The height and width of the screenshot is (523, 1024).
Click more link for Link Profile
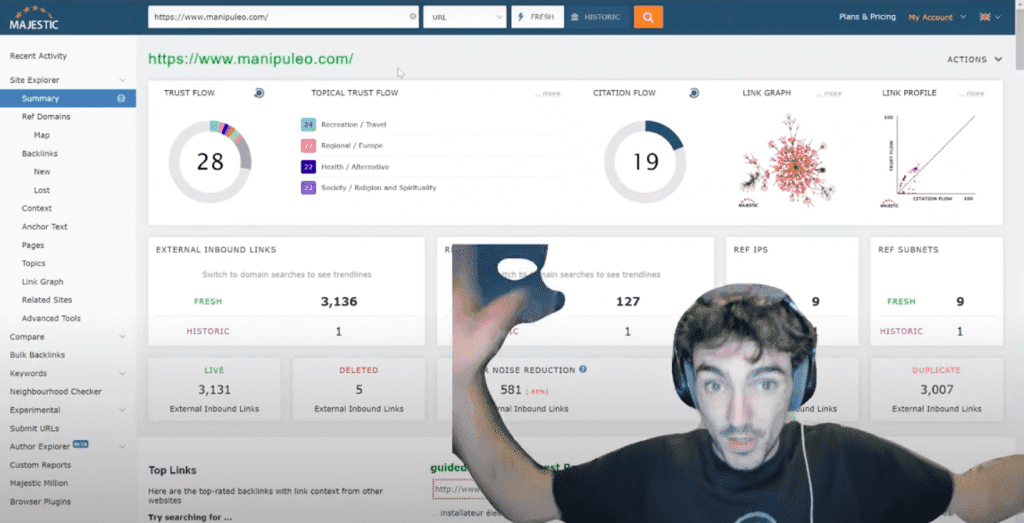pyautogui.click(x=971, y=93)
